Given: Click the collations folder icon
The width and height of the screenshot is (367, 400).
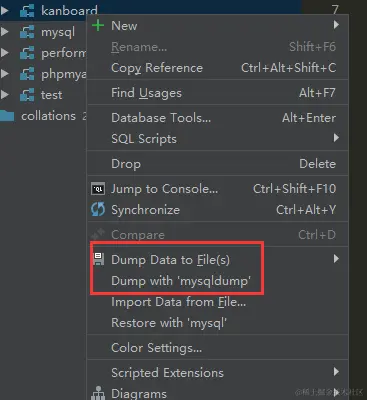Looking at the screenshot, I should point(7,116).
